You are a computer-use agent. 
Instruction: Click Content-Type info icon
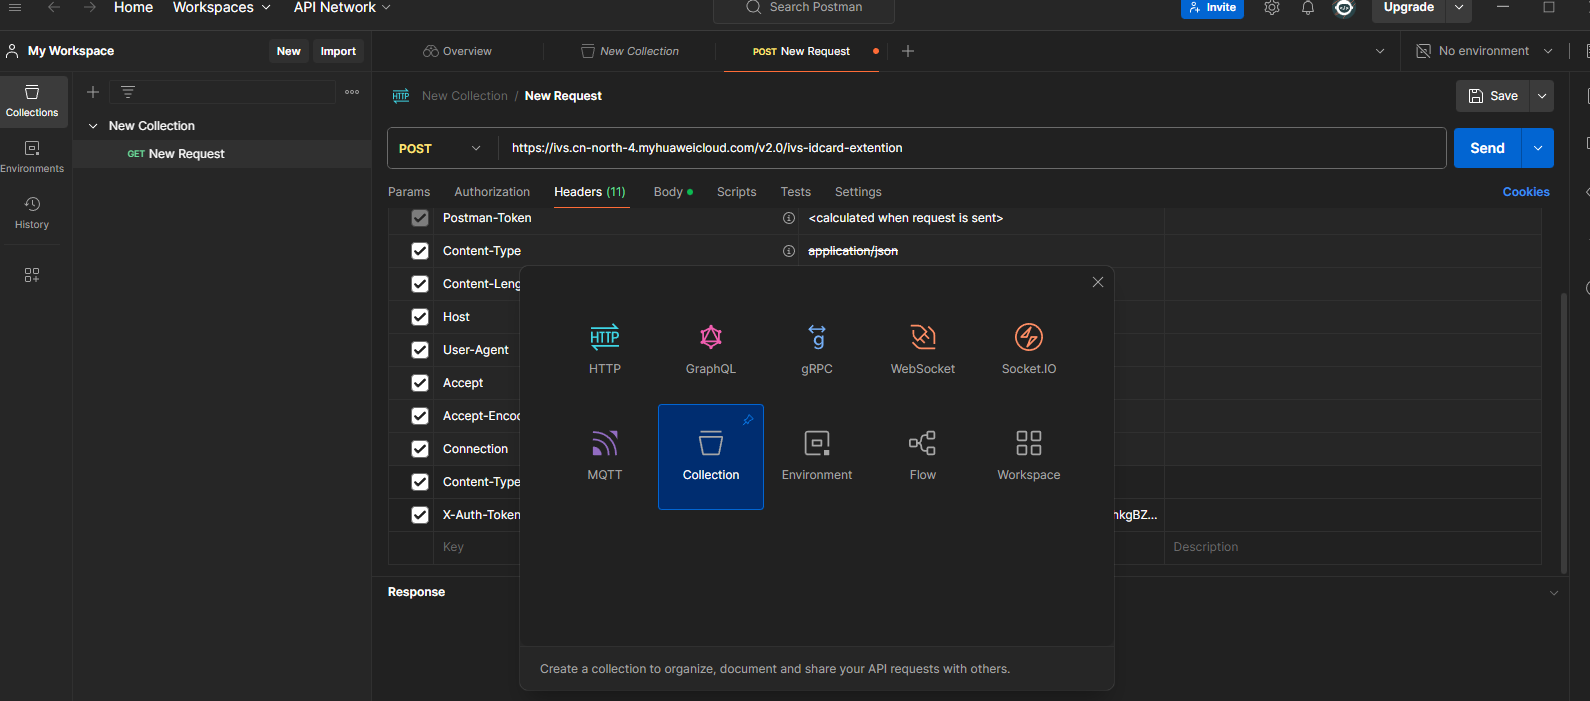pos(789,251)
